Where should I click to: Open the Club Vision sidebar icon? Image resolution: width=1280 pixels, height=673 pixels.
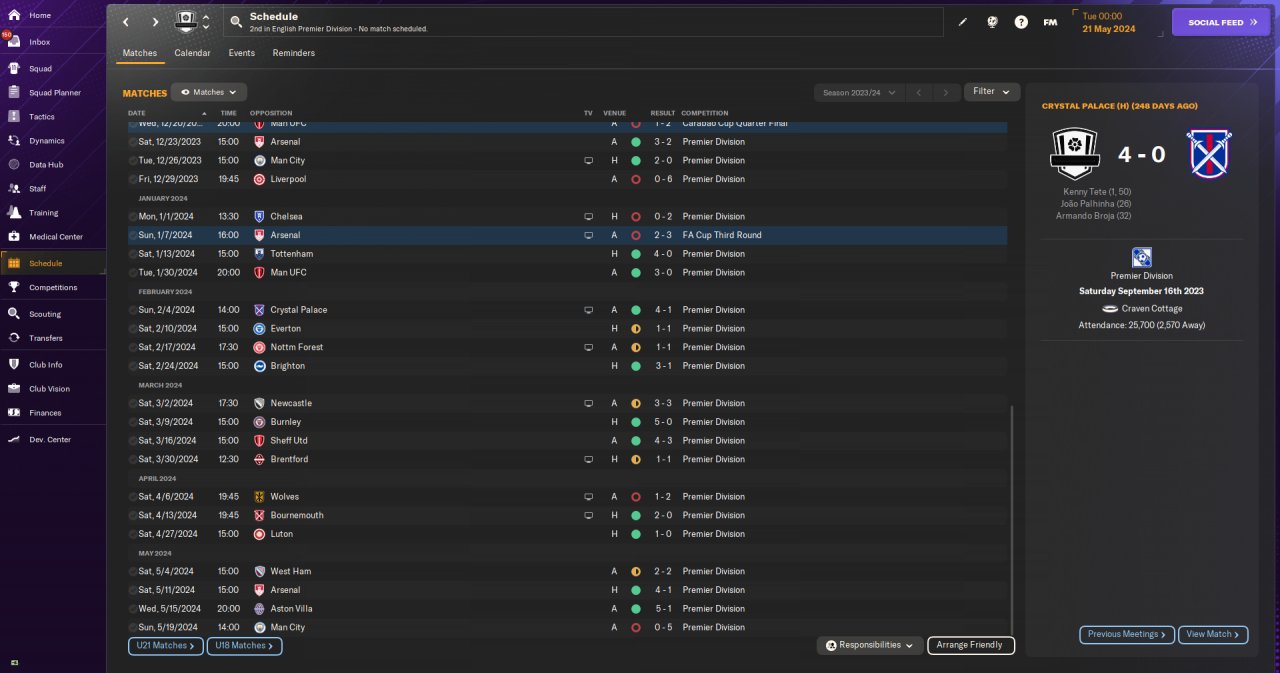point(14,389)
